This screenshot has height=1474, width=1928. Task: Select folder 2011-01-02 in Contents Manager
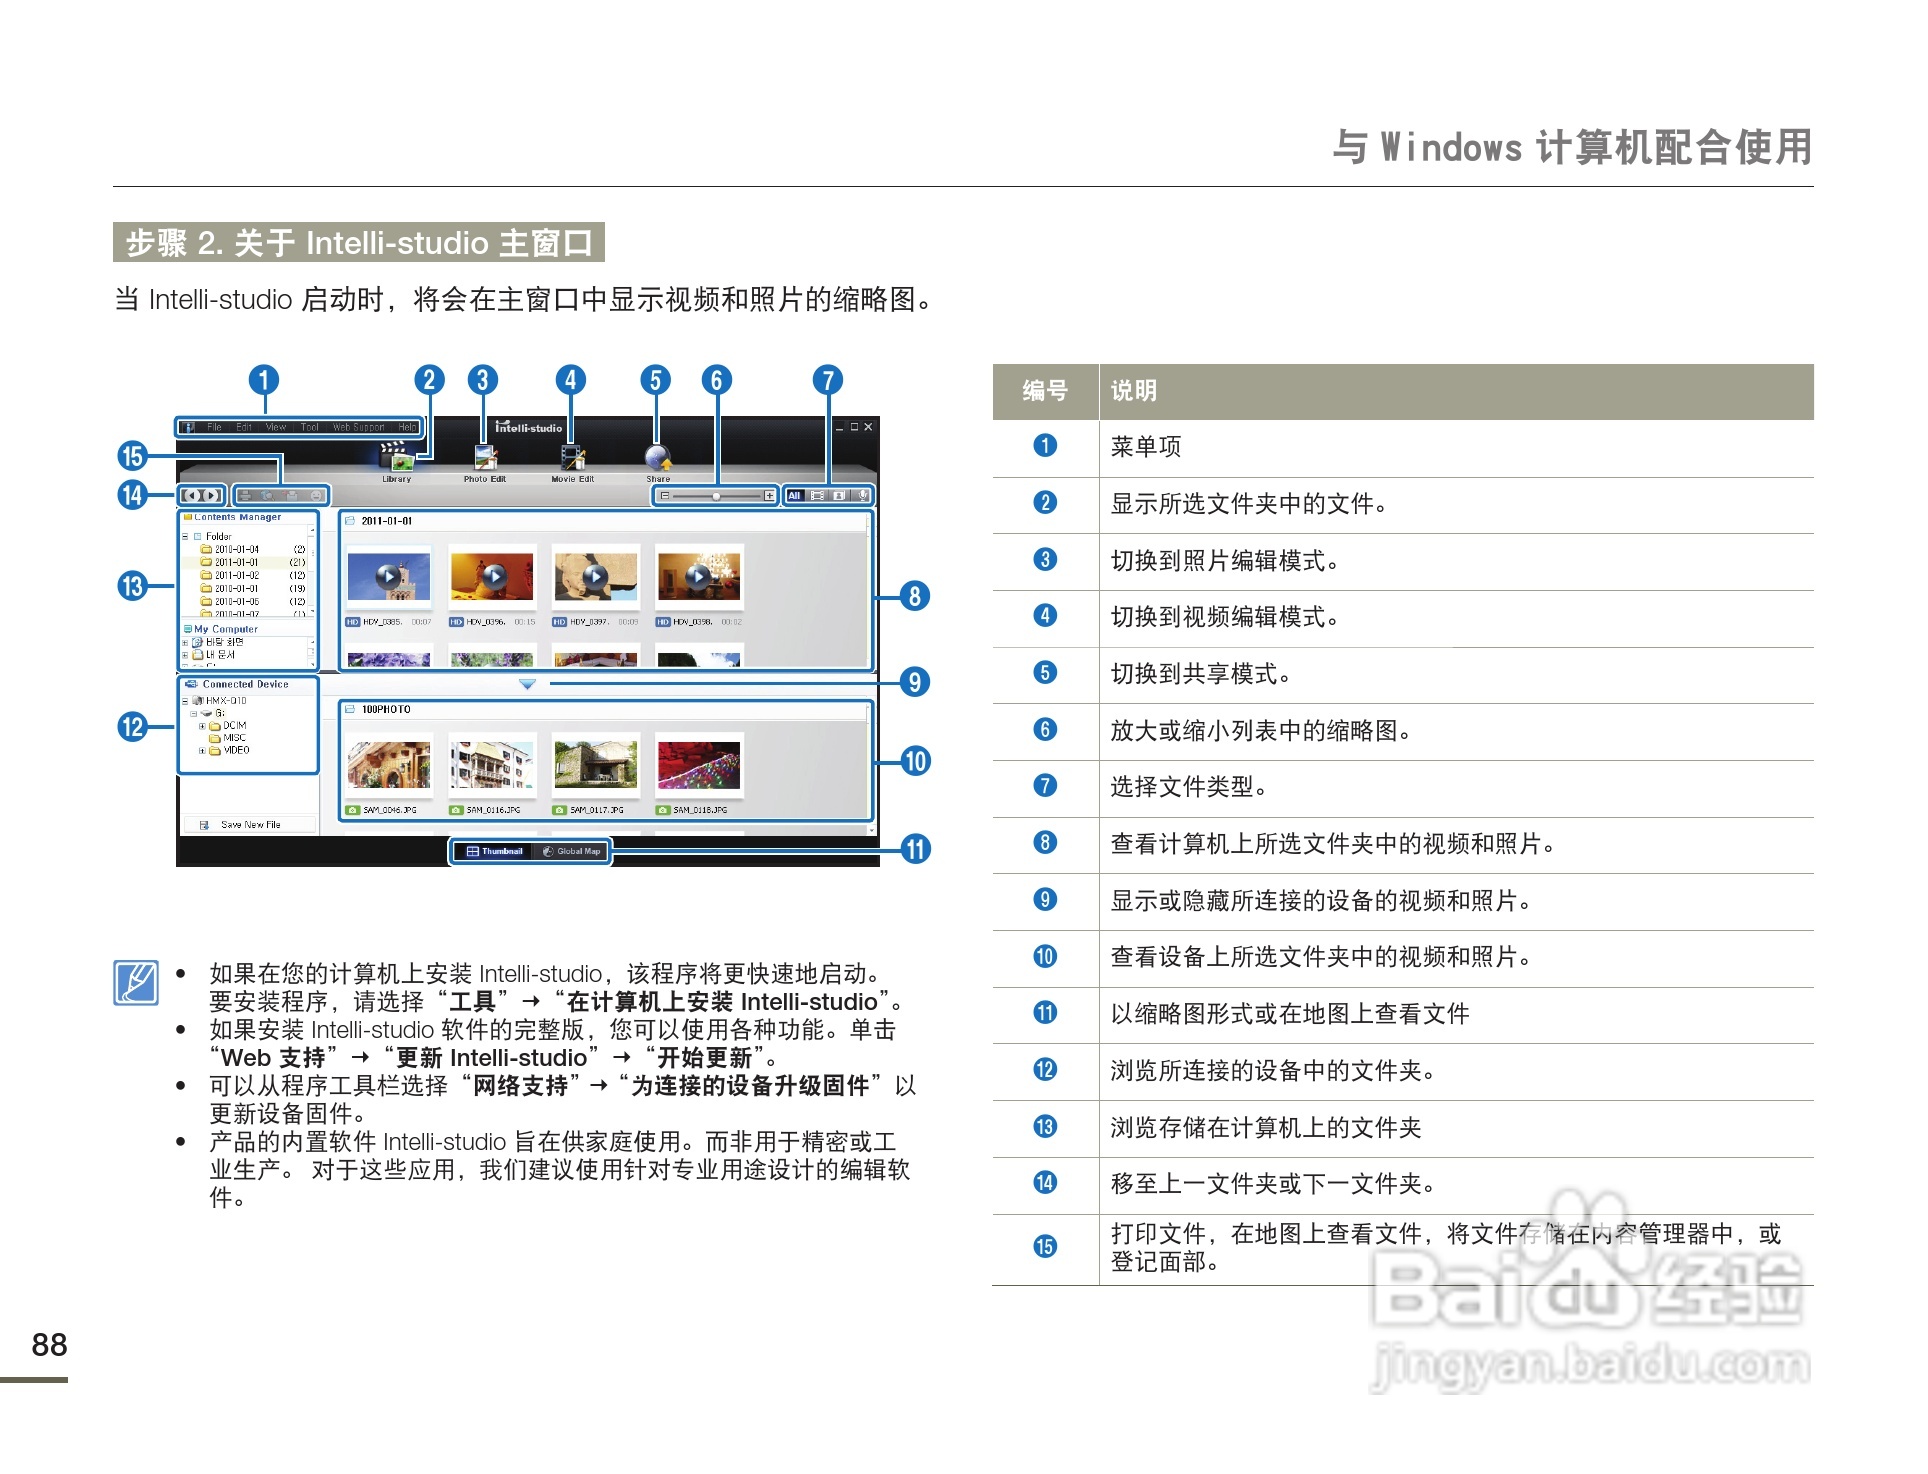[x=254, y=575]
